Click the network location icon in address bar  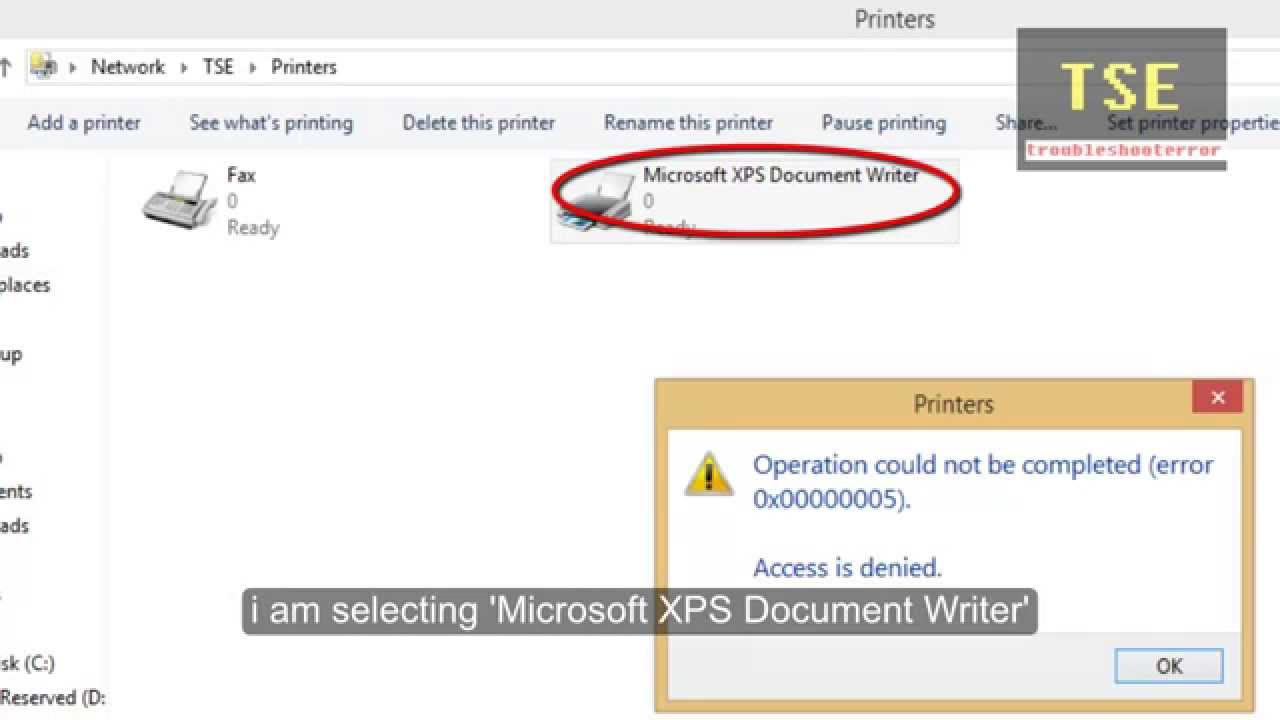pyautogui.click(x=43, y=66)
